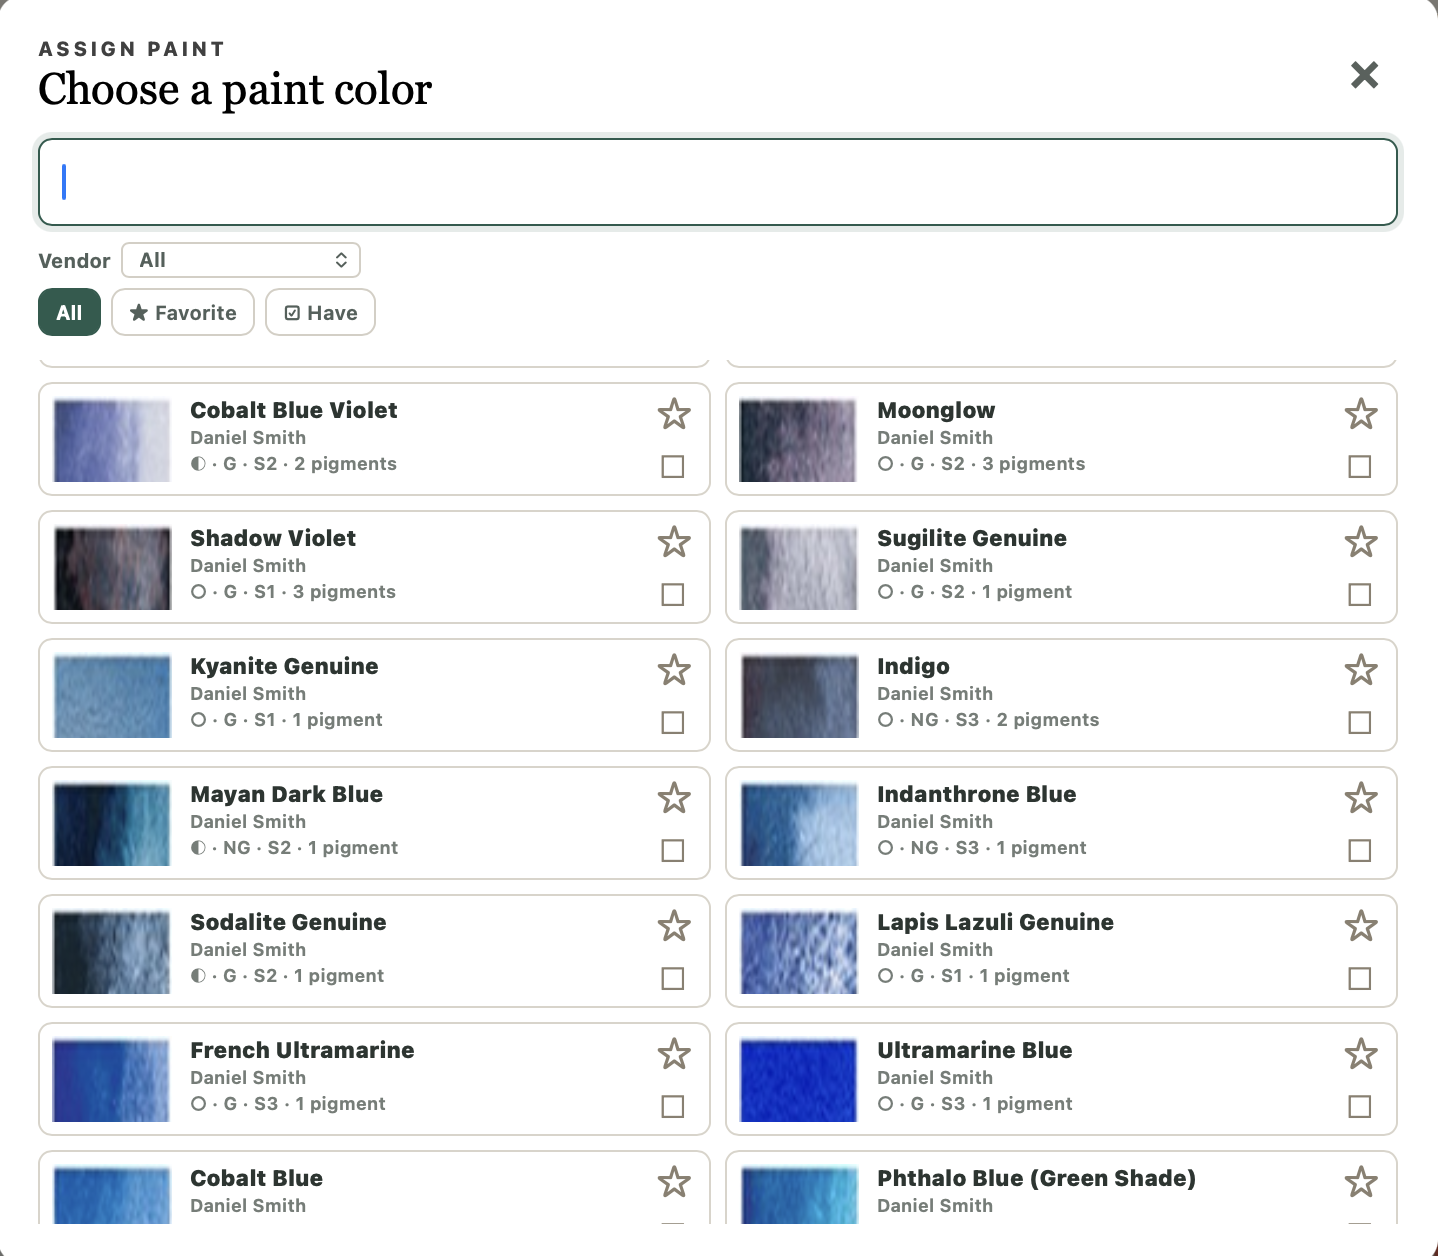Star the French Ultramarine paint
This screenshot has height=1256, width=1438.
point(674,1054)
